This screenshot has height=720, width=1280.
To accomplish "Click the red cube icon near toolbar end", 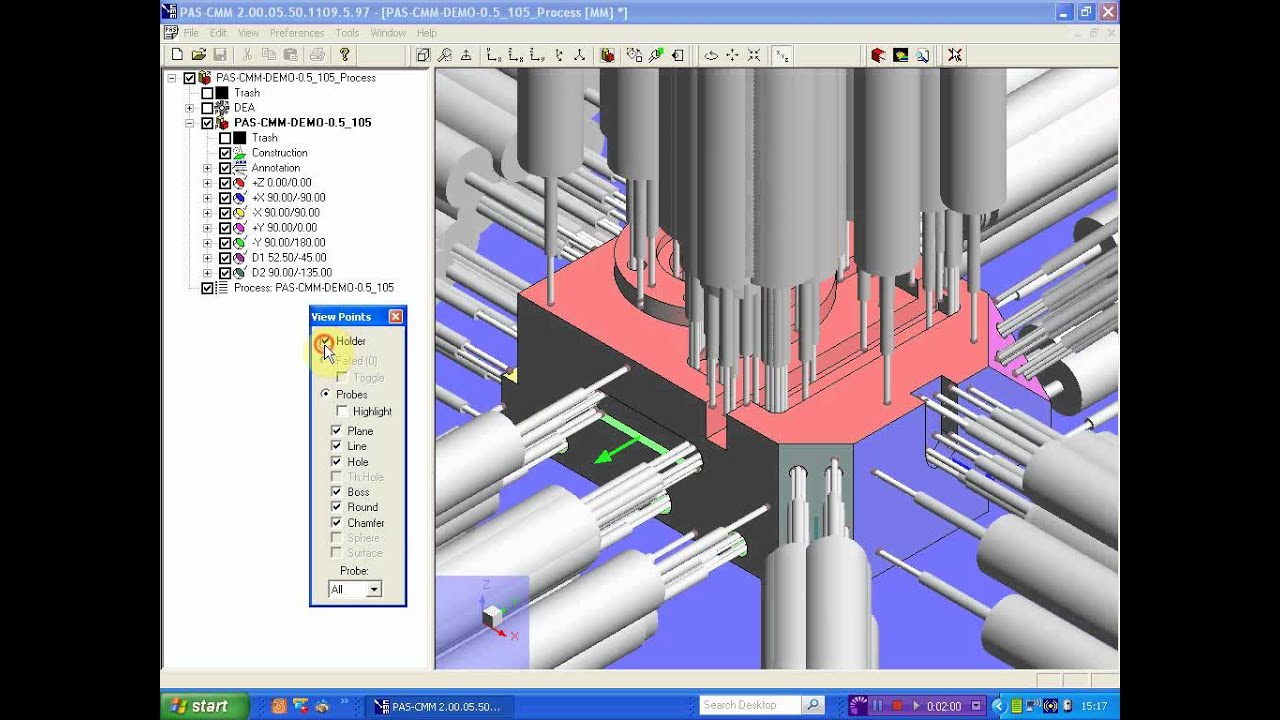I will 878,55.
